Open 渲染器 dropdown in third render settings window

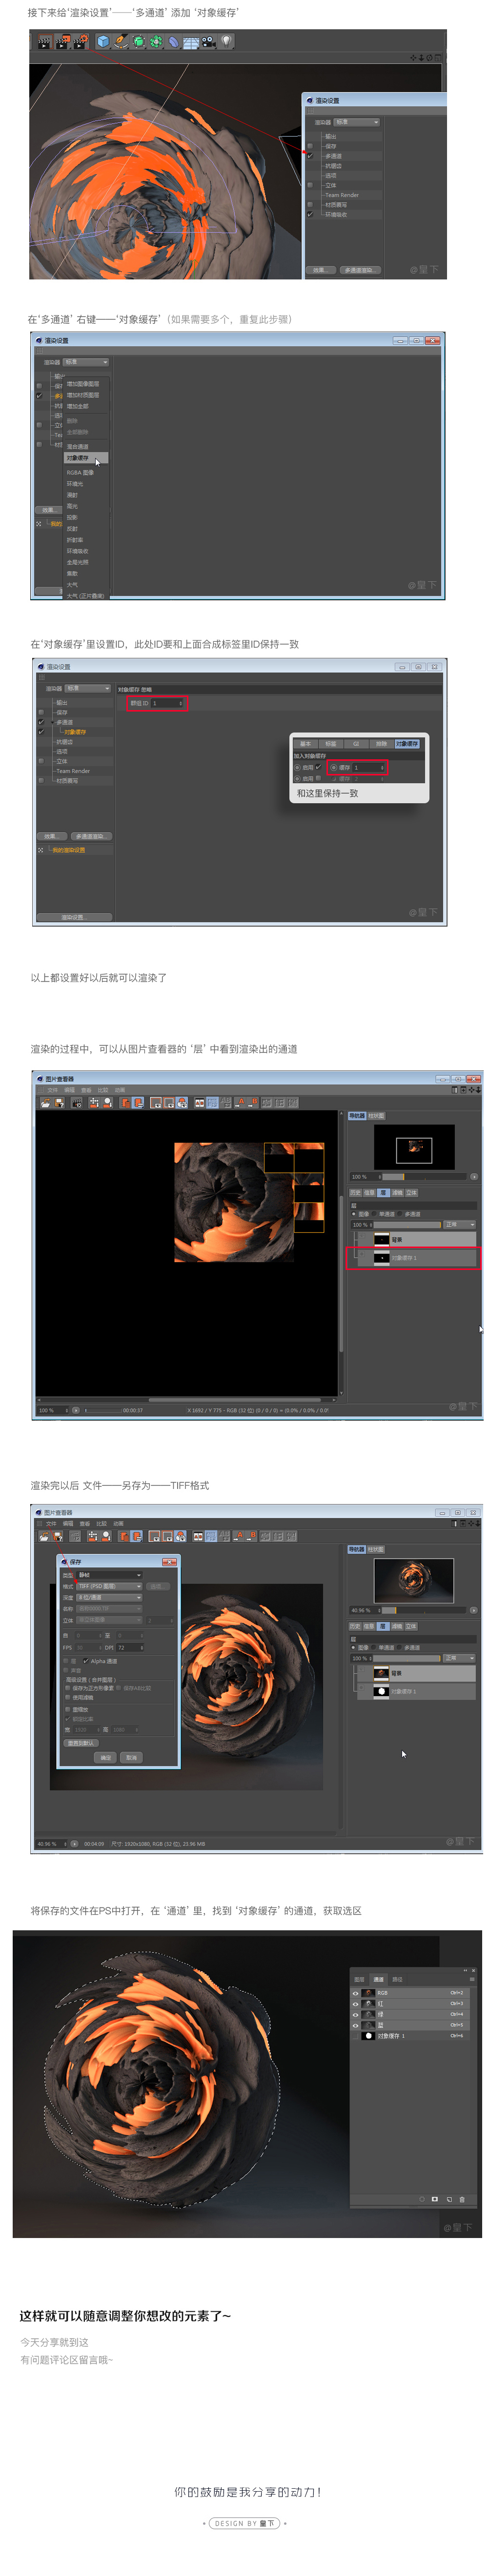coord(88,688)
